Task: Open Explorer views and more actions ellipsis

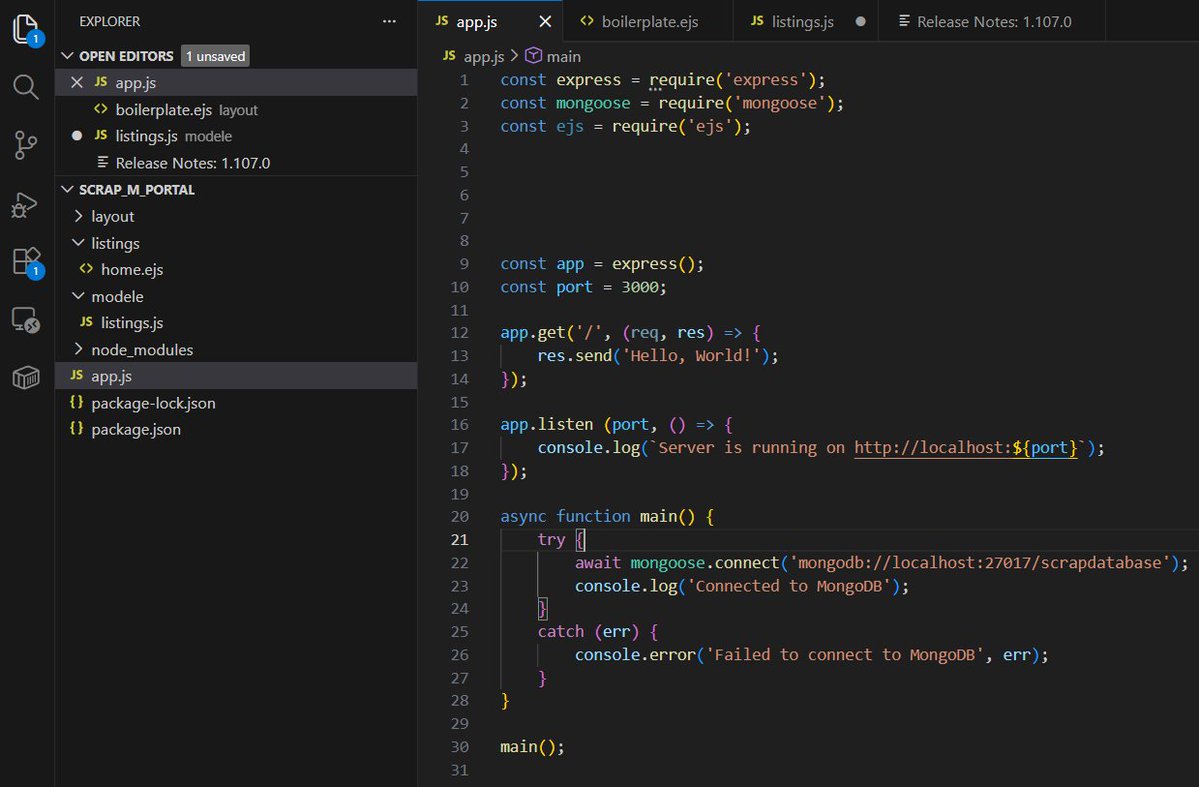Action: tap(389, 21)
